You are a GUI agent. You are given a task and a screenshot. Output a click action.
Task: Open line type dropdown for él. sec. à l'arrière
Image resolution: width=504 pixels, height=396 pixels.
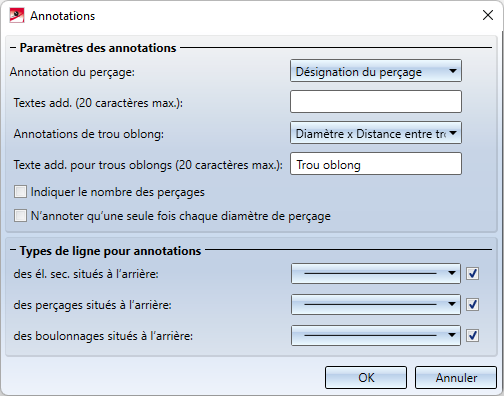376,274
